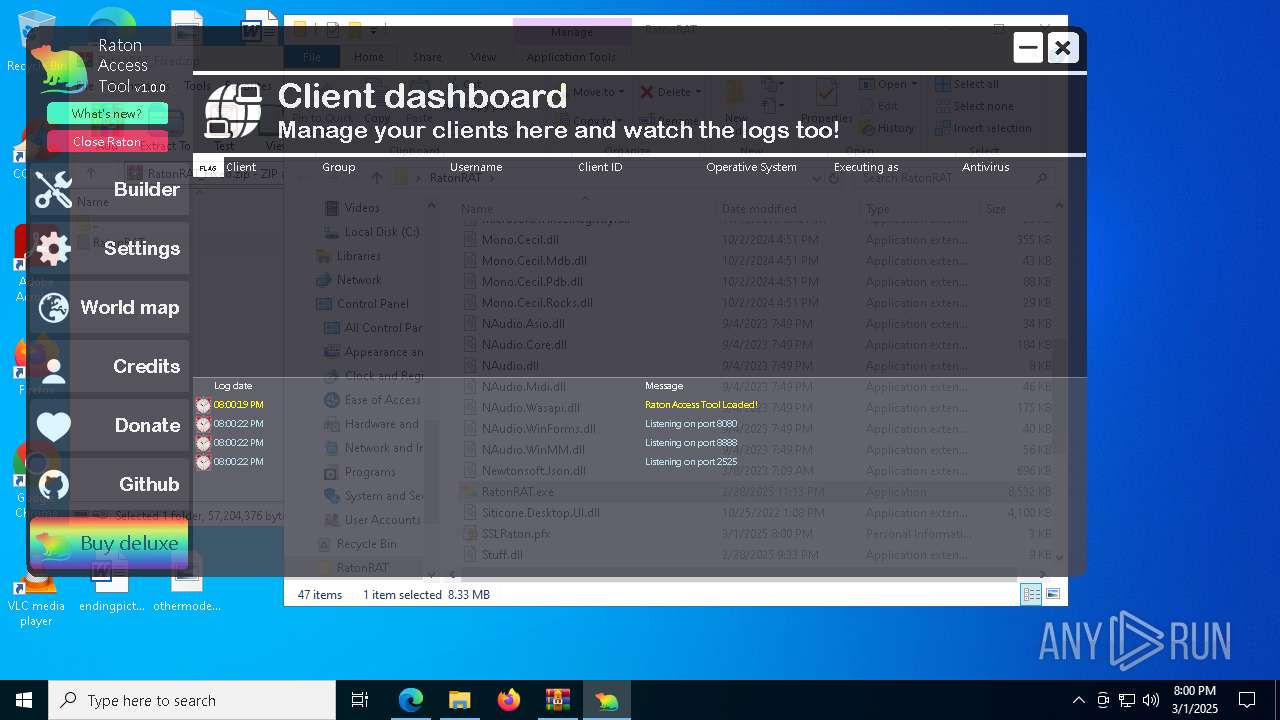Open the Share tab in File Explorer

[x=427, y=57]
